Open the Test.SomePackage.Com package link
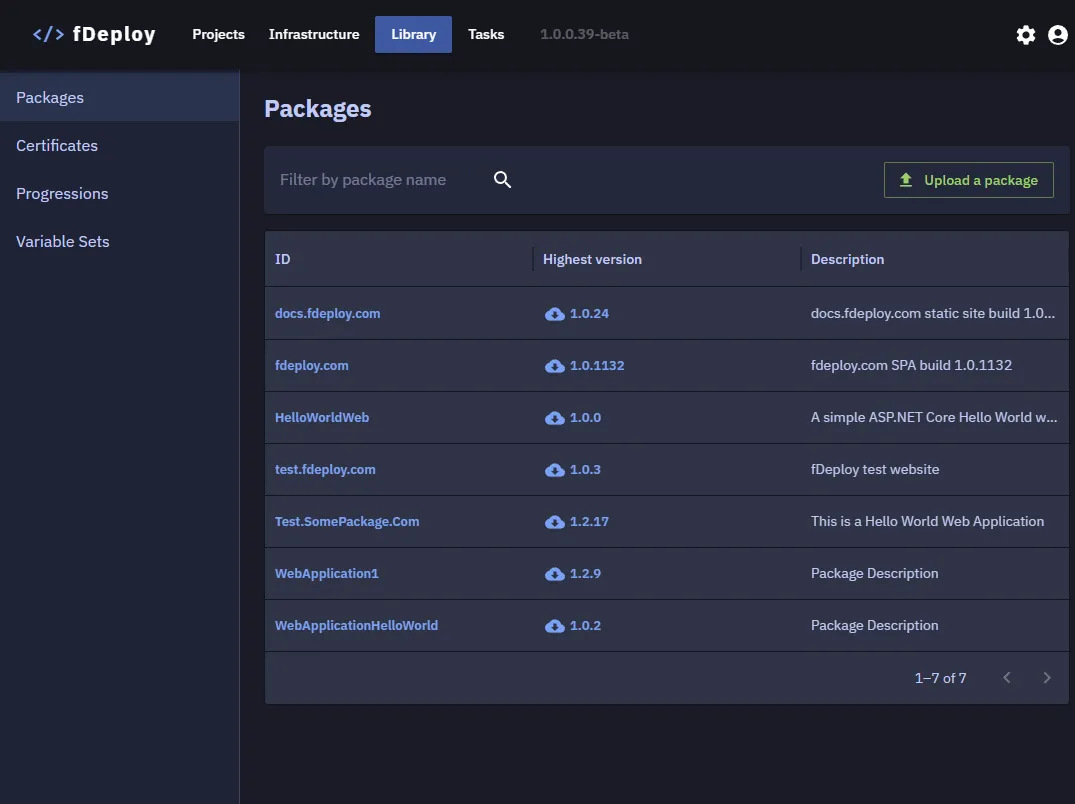1075x804 pixels. [347, 522]
